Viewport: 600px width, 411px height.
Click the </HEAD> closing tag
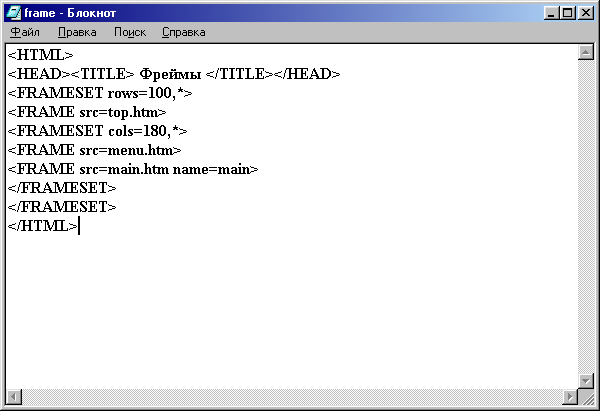click(307, 74)
